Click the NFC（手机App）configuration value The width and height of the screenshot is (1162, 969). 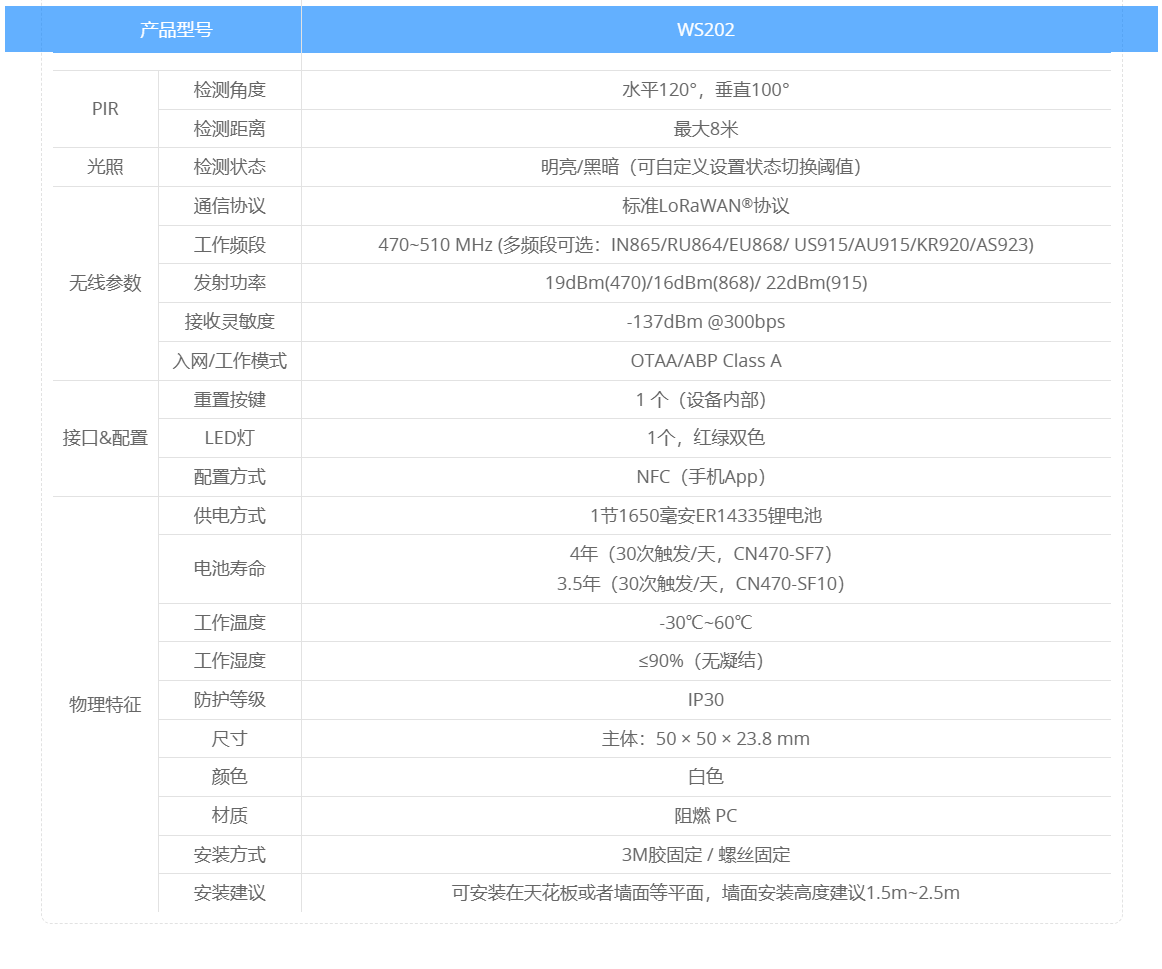pos(705,477)
